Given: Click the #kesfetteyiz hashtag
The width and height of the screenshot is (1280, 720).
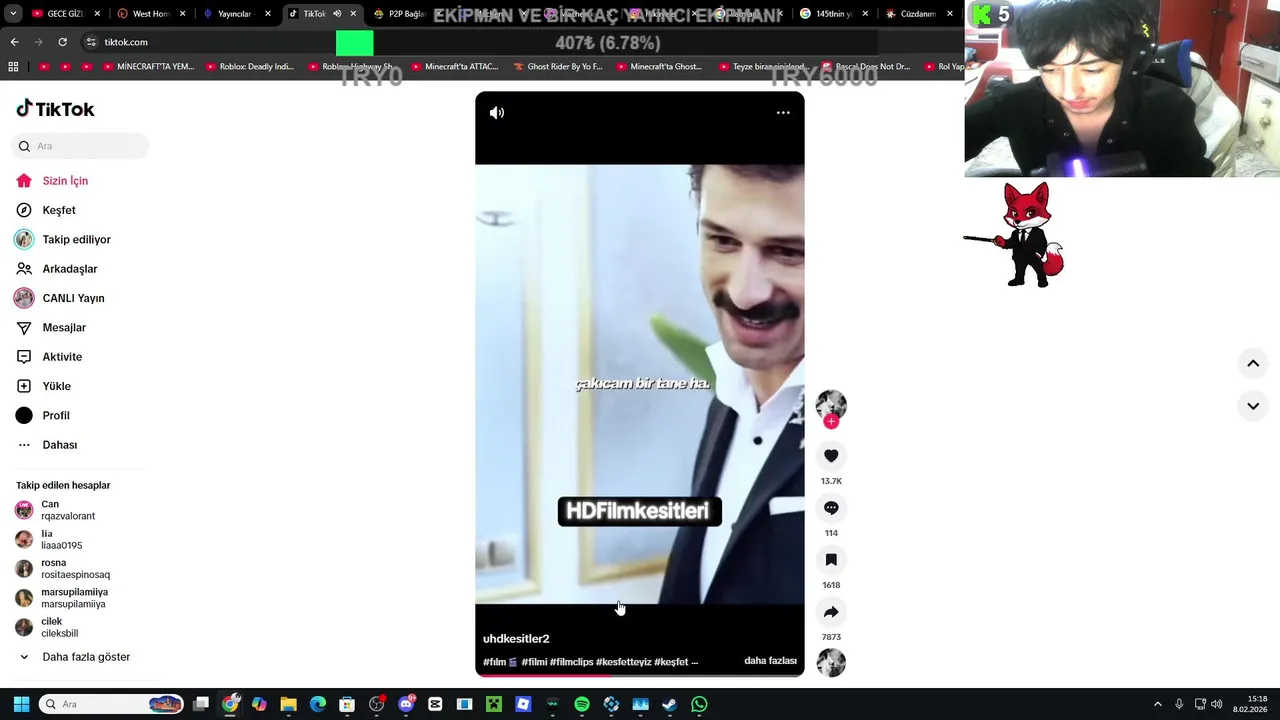Looking at the screenshot, I should point(624,662).
